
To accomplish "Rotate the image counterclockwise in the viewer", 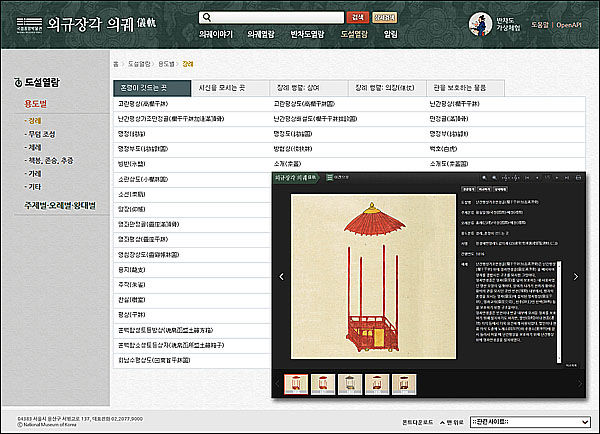I will pyautogui.click(x=506, y=178).
